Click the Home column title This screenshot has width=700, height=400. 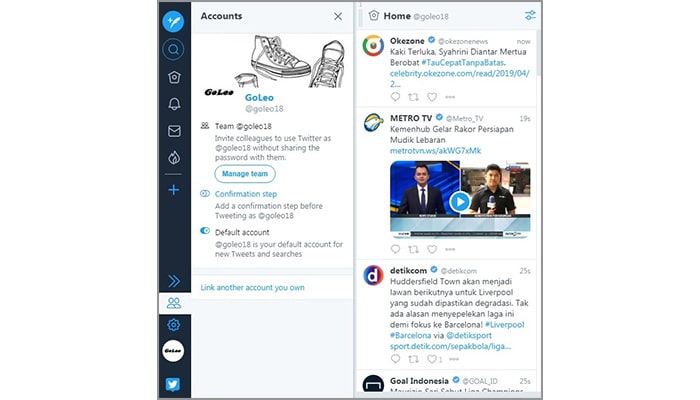pos(397,16)
